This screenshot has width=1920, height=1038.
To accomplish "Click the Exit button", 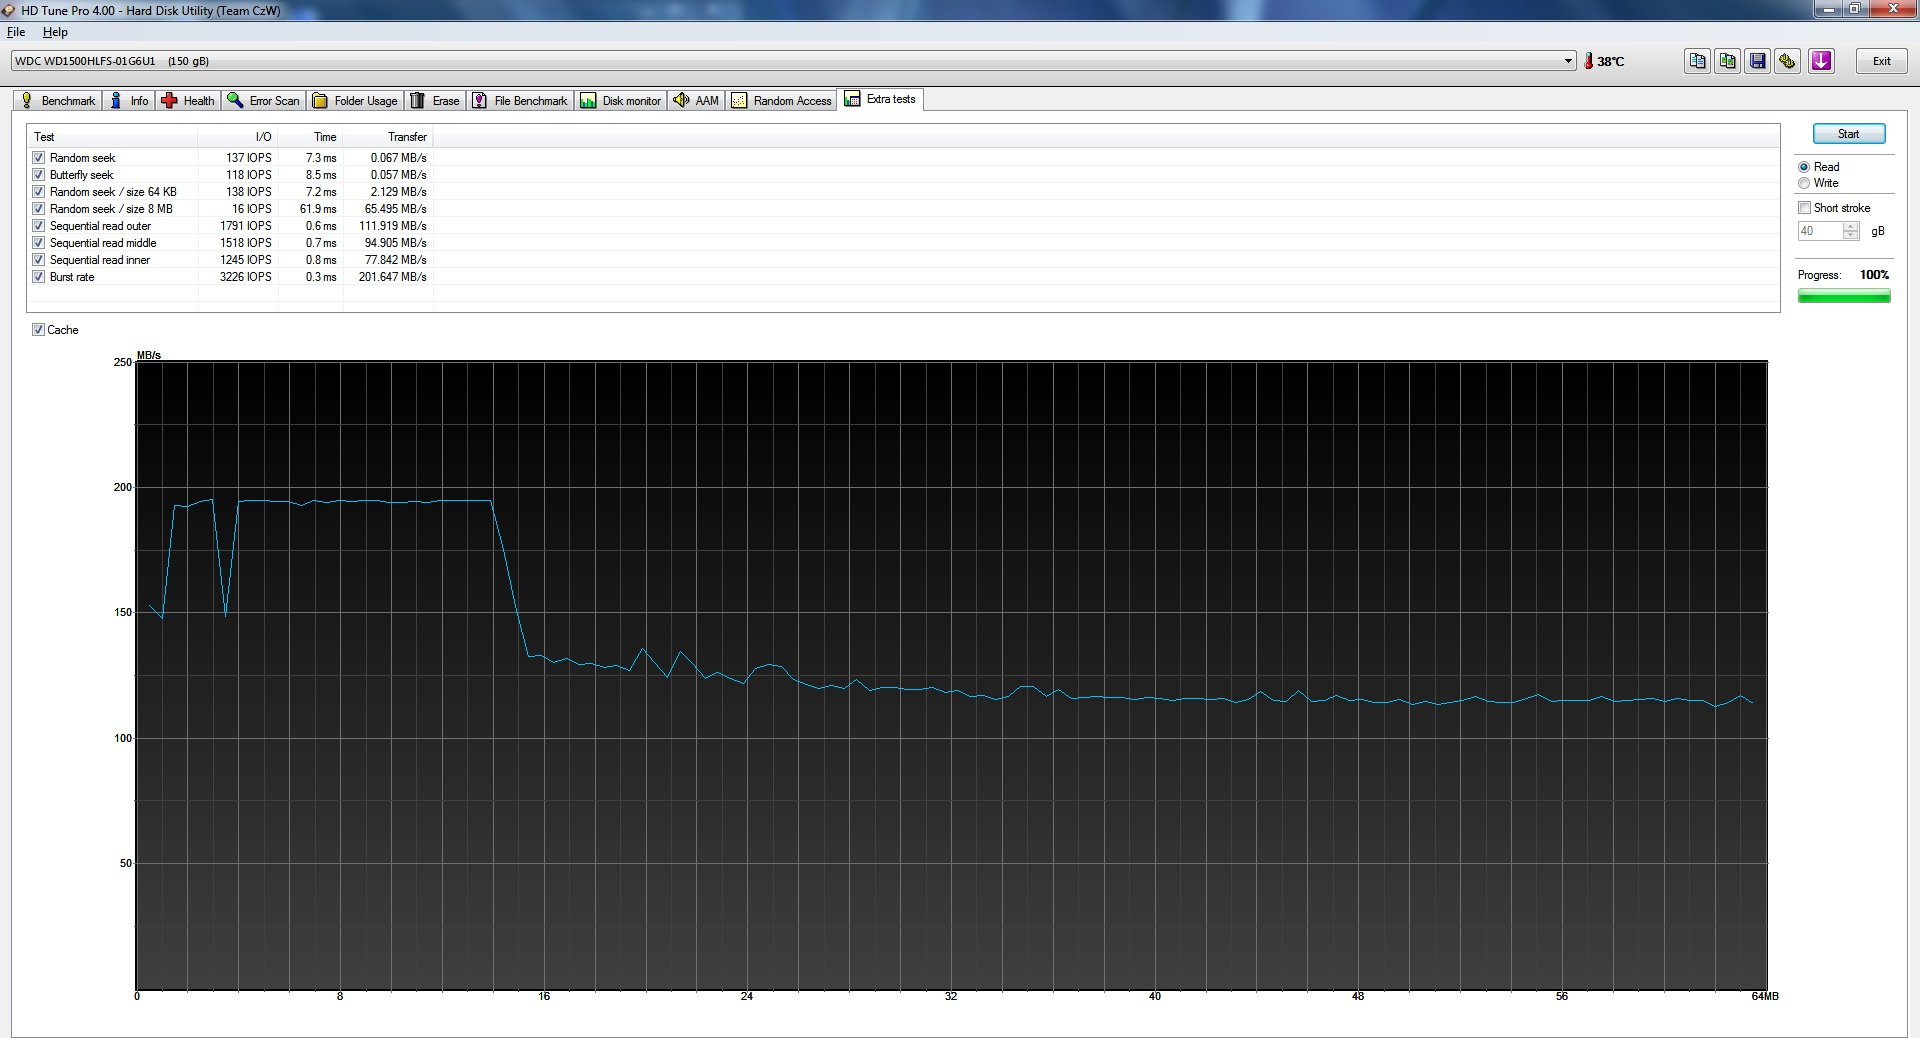I will coord(1881,61).
